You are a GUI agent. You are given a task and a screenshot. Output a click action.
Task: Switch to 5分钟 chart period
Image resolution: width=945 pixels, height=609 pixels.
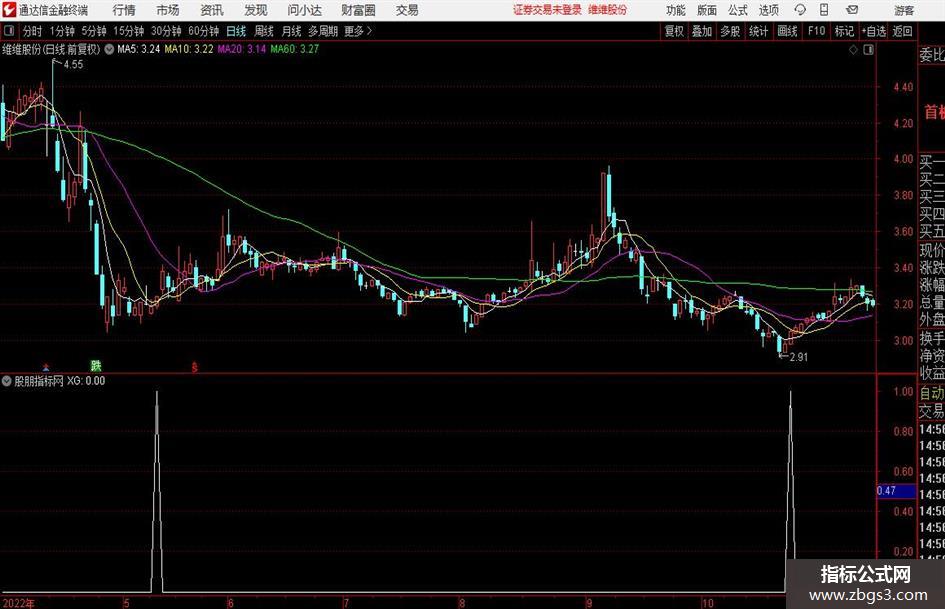point(94,31)
